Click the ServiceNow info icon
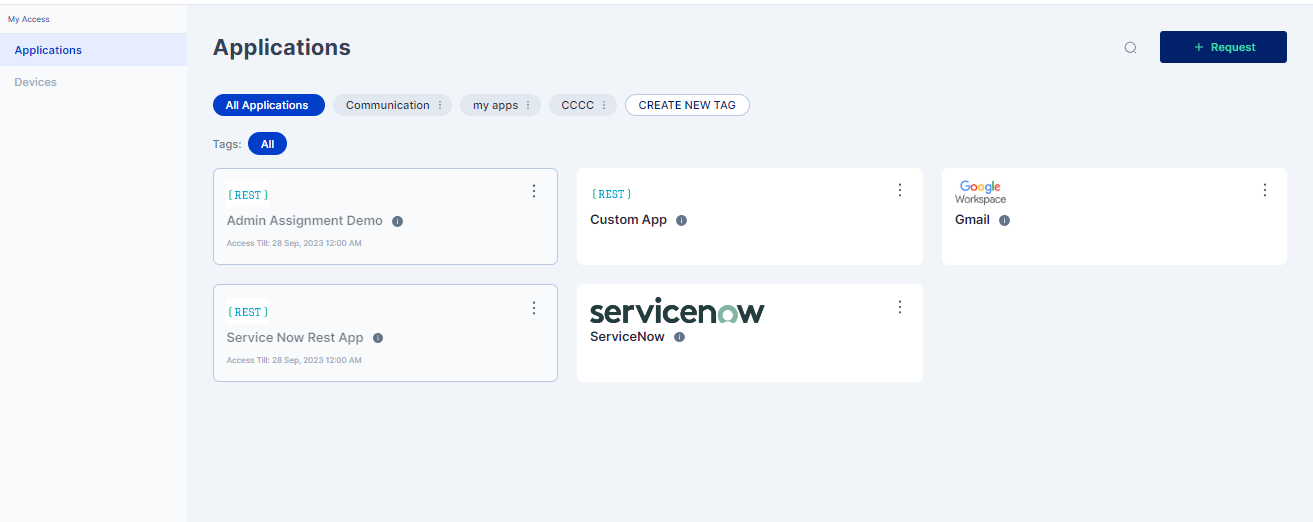 [679, 337]
